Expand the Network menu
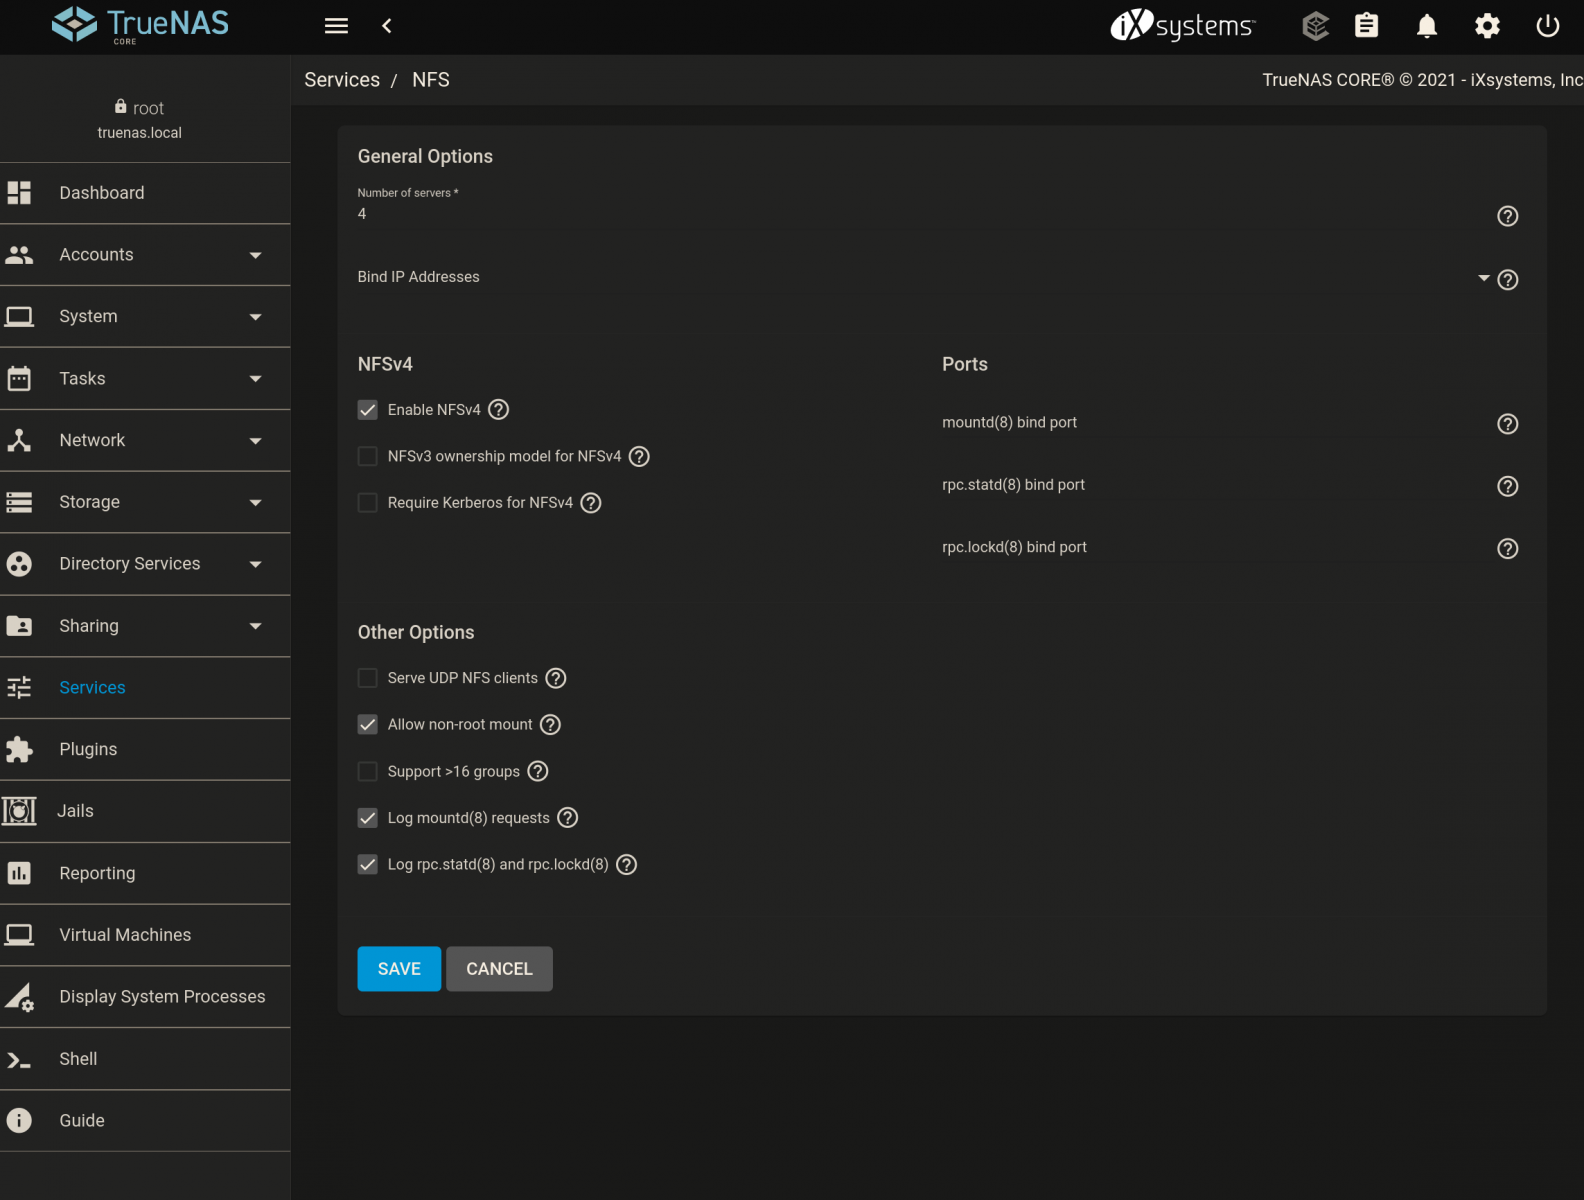 coord(145,441)
